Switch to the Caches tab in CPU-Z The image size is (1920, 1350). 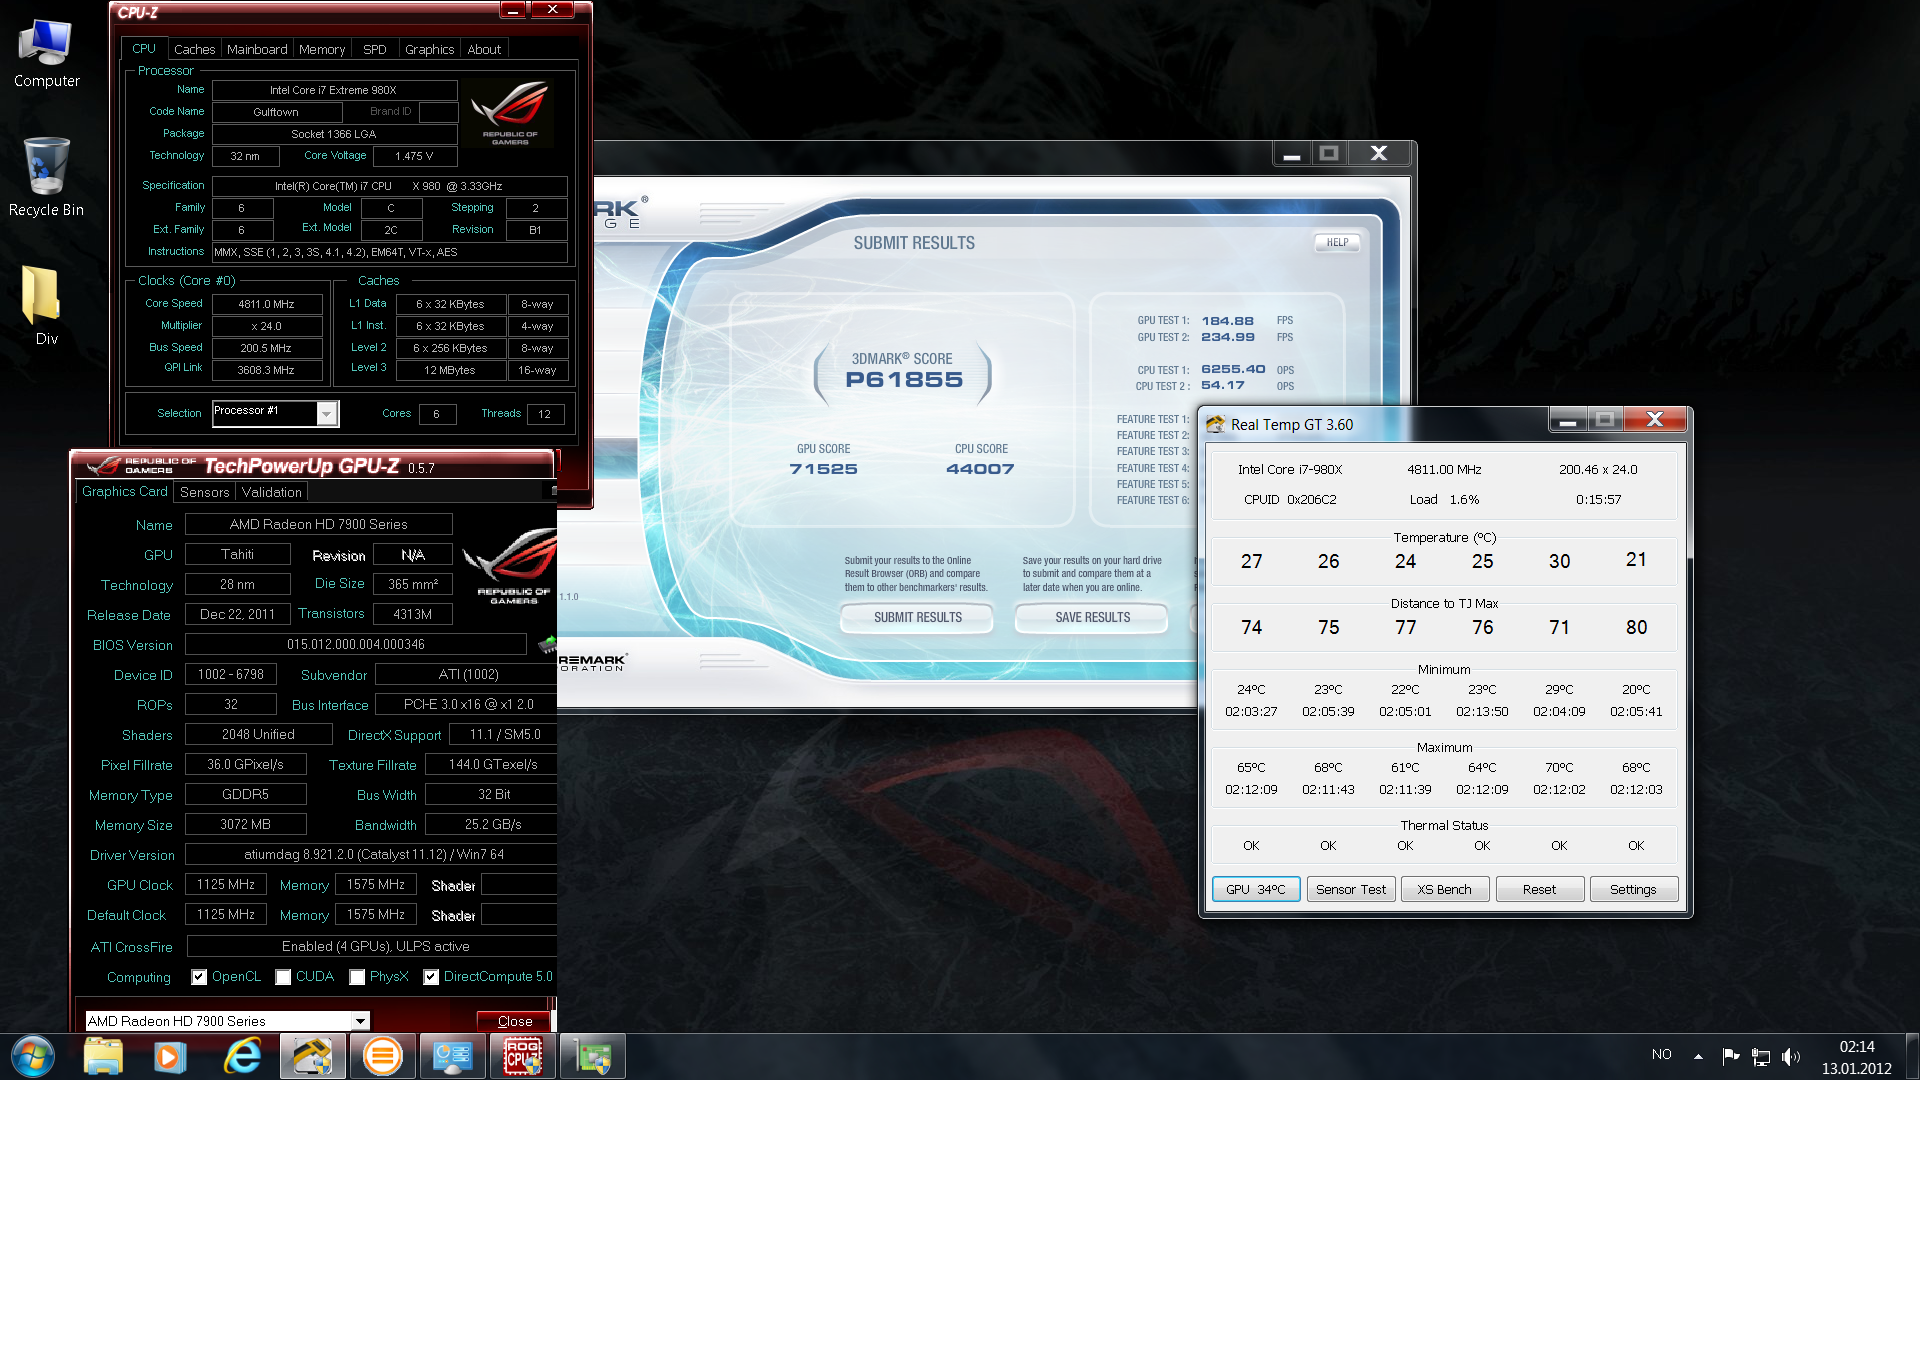(194, 49)
